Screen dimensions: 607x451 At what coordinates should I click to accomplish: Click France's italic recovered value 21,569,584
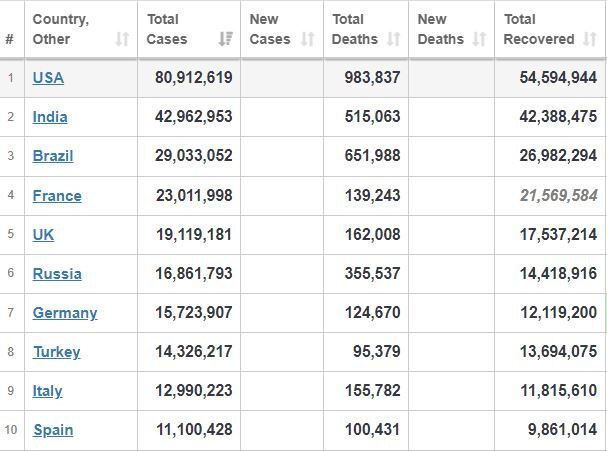(558, 195)
